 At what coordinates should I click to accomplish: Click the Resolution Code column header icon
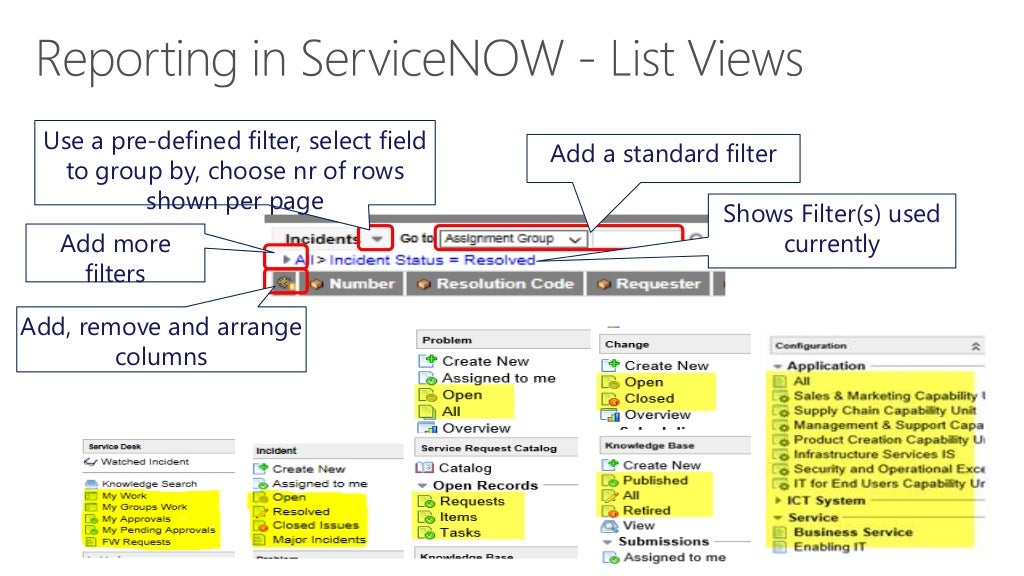(x=424, y=284)
